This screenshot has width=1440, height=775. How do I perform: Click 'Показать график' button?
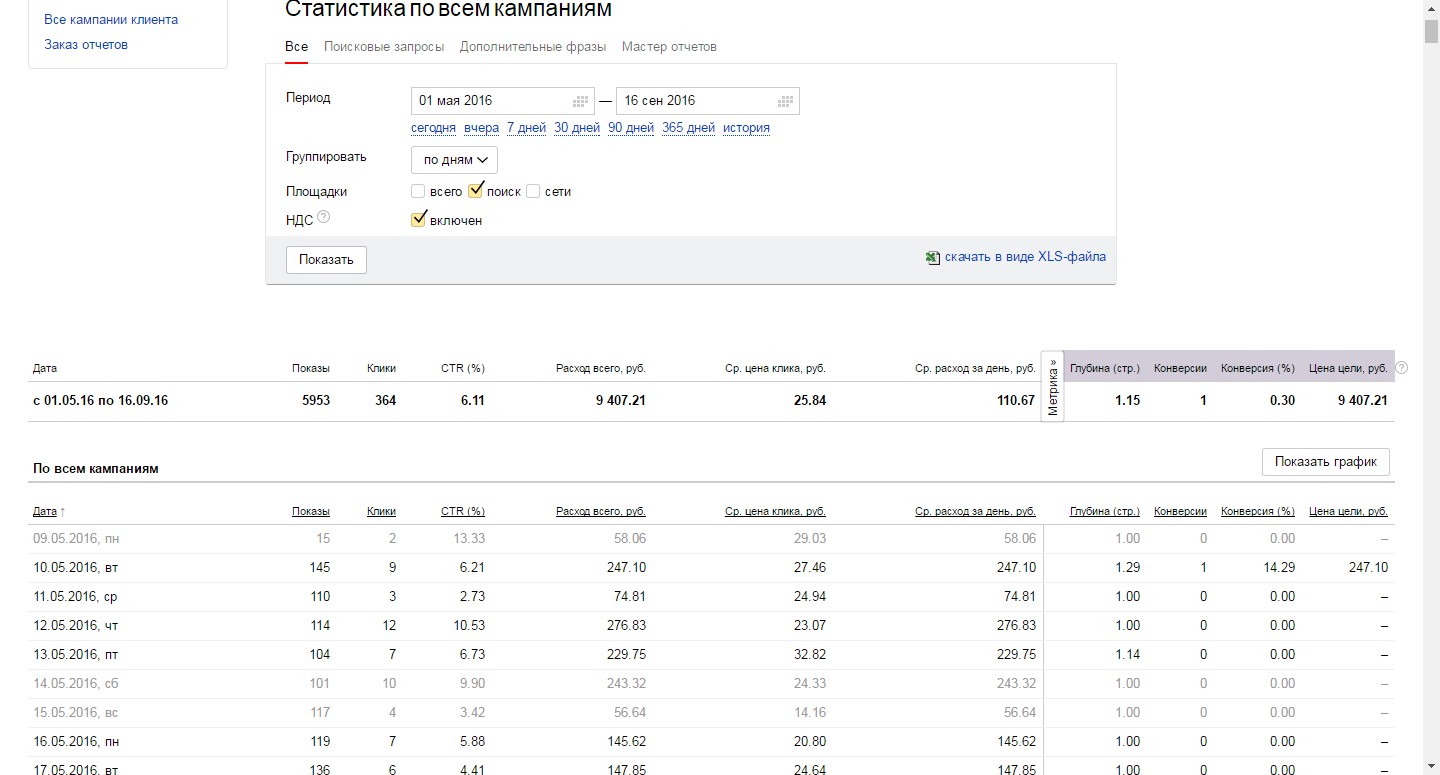pos(1326,462)
